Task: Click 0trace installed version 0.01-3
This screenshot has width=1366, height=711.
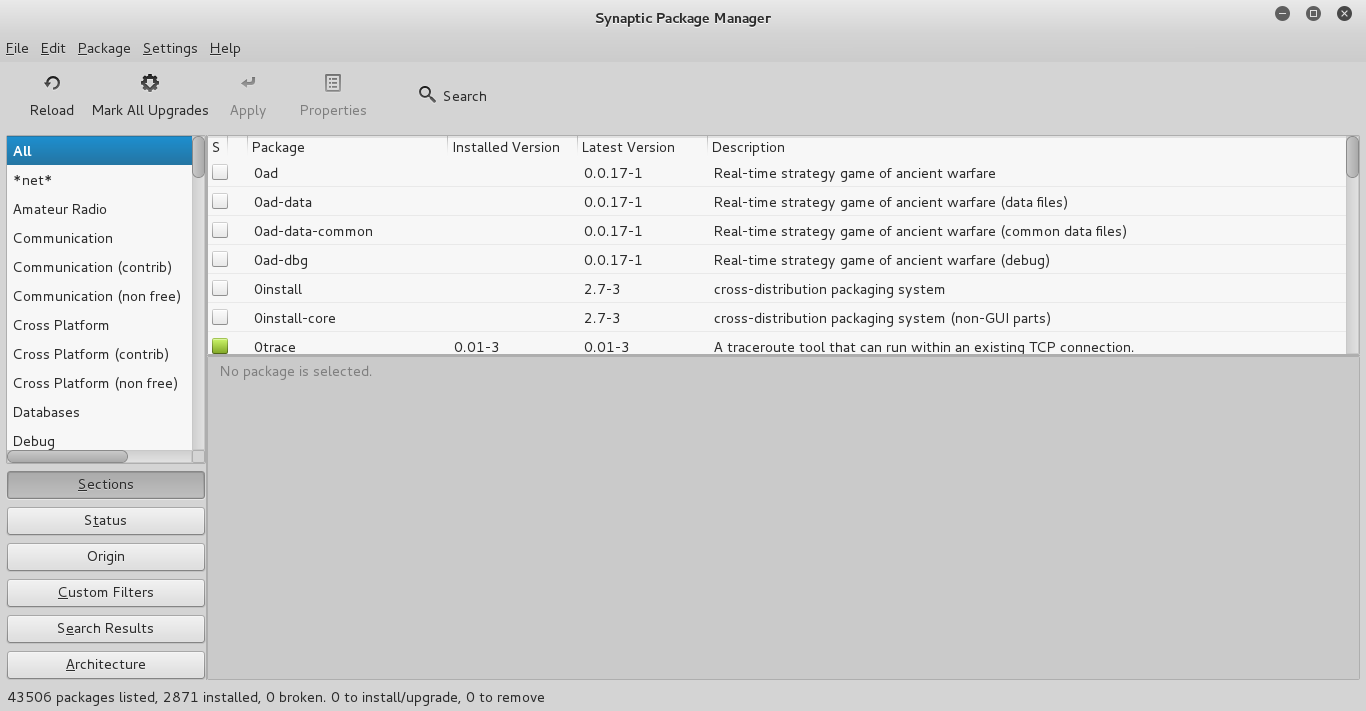Action: 477,347
